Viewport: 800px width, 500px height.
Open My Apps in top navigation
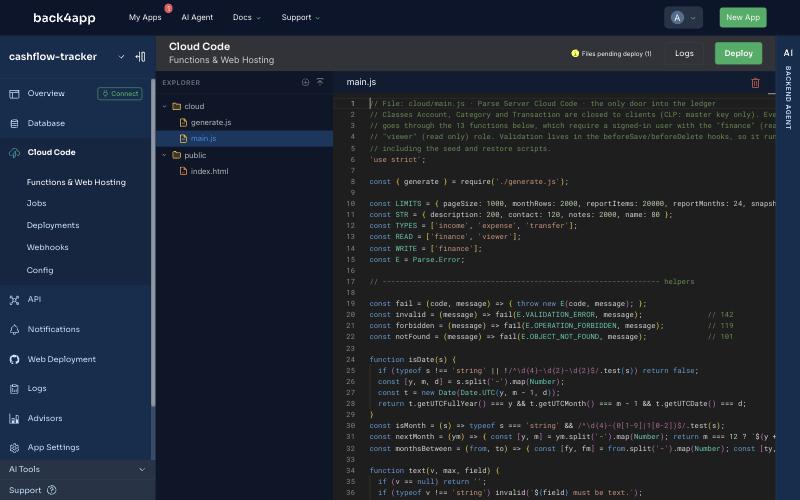pos(145,17)
